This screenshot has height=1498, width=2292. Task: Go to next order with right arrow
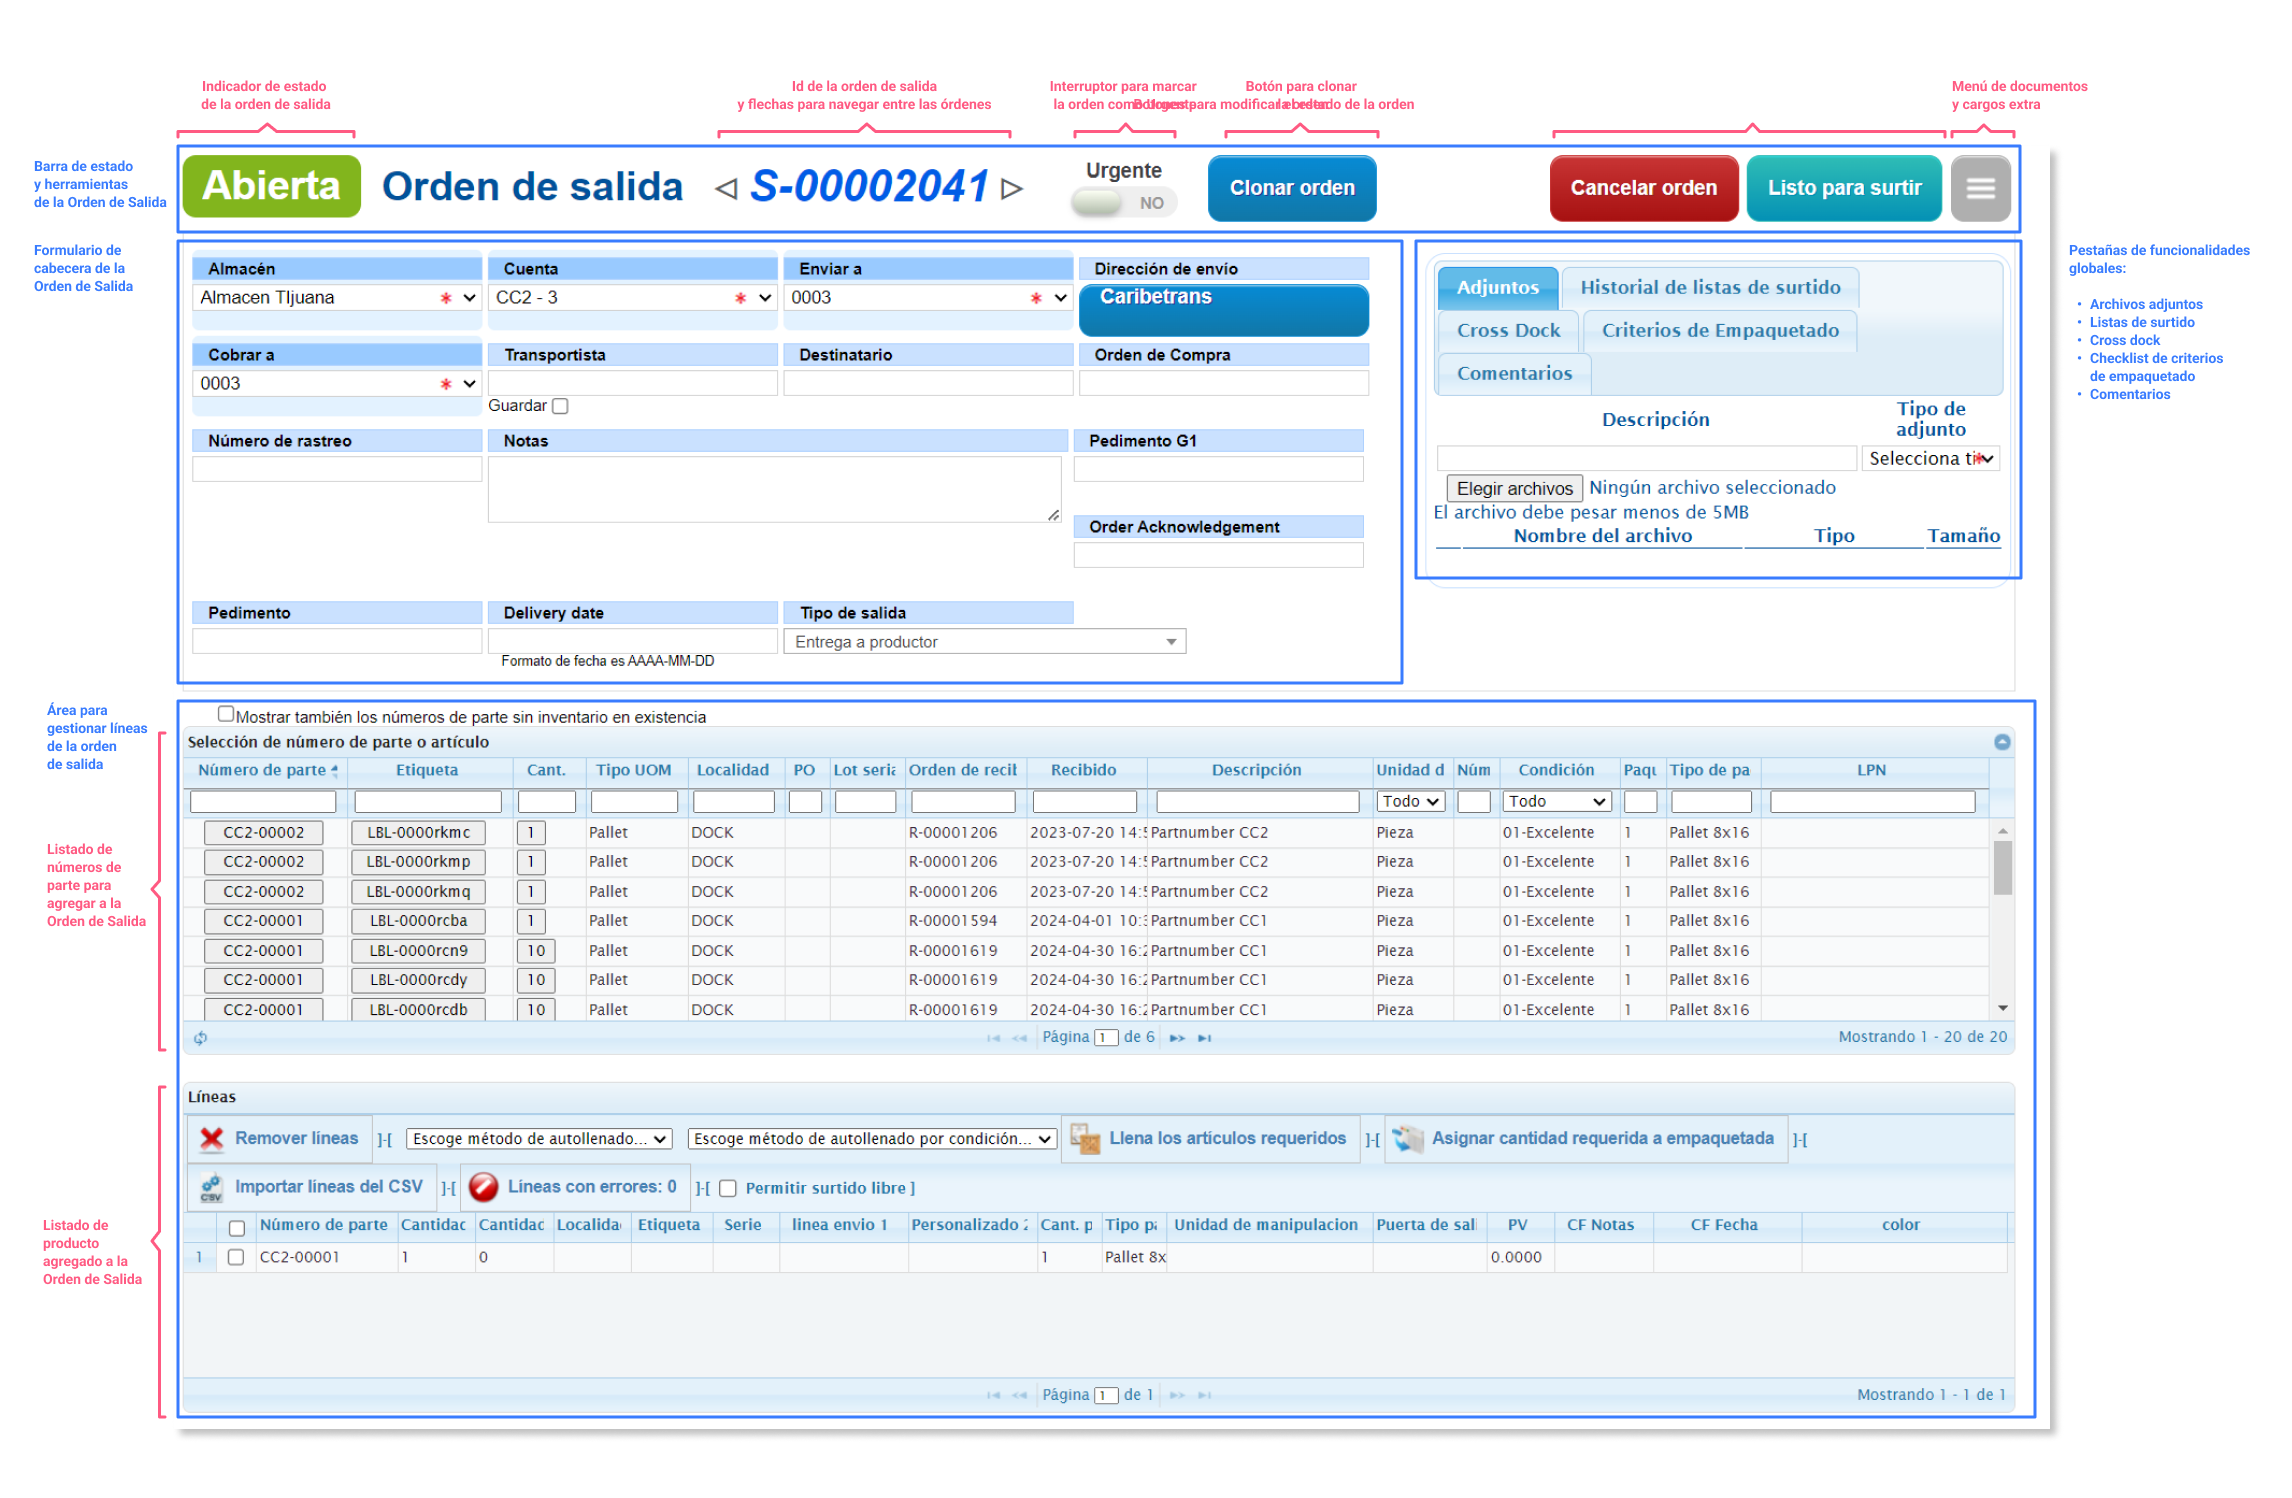1012,188
